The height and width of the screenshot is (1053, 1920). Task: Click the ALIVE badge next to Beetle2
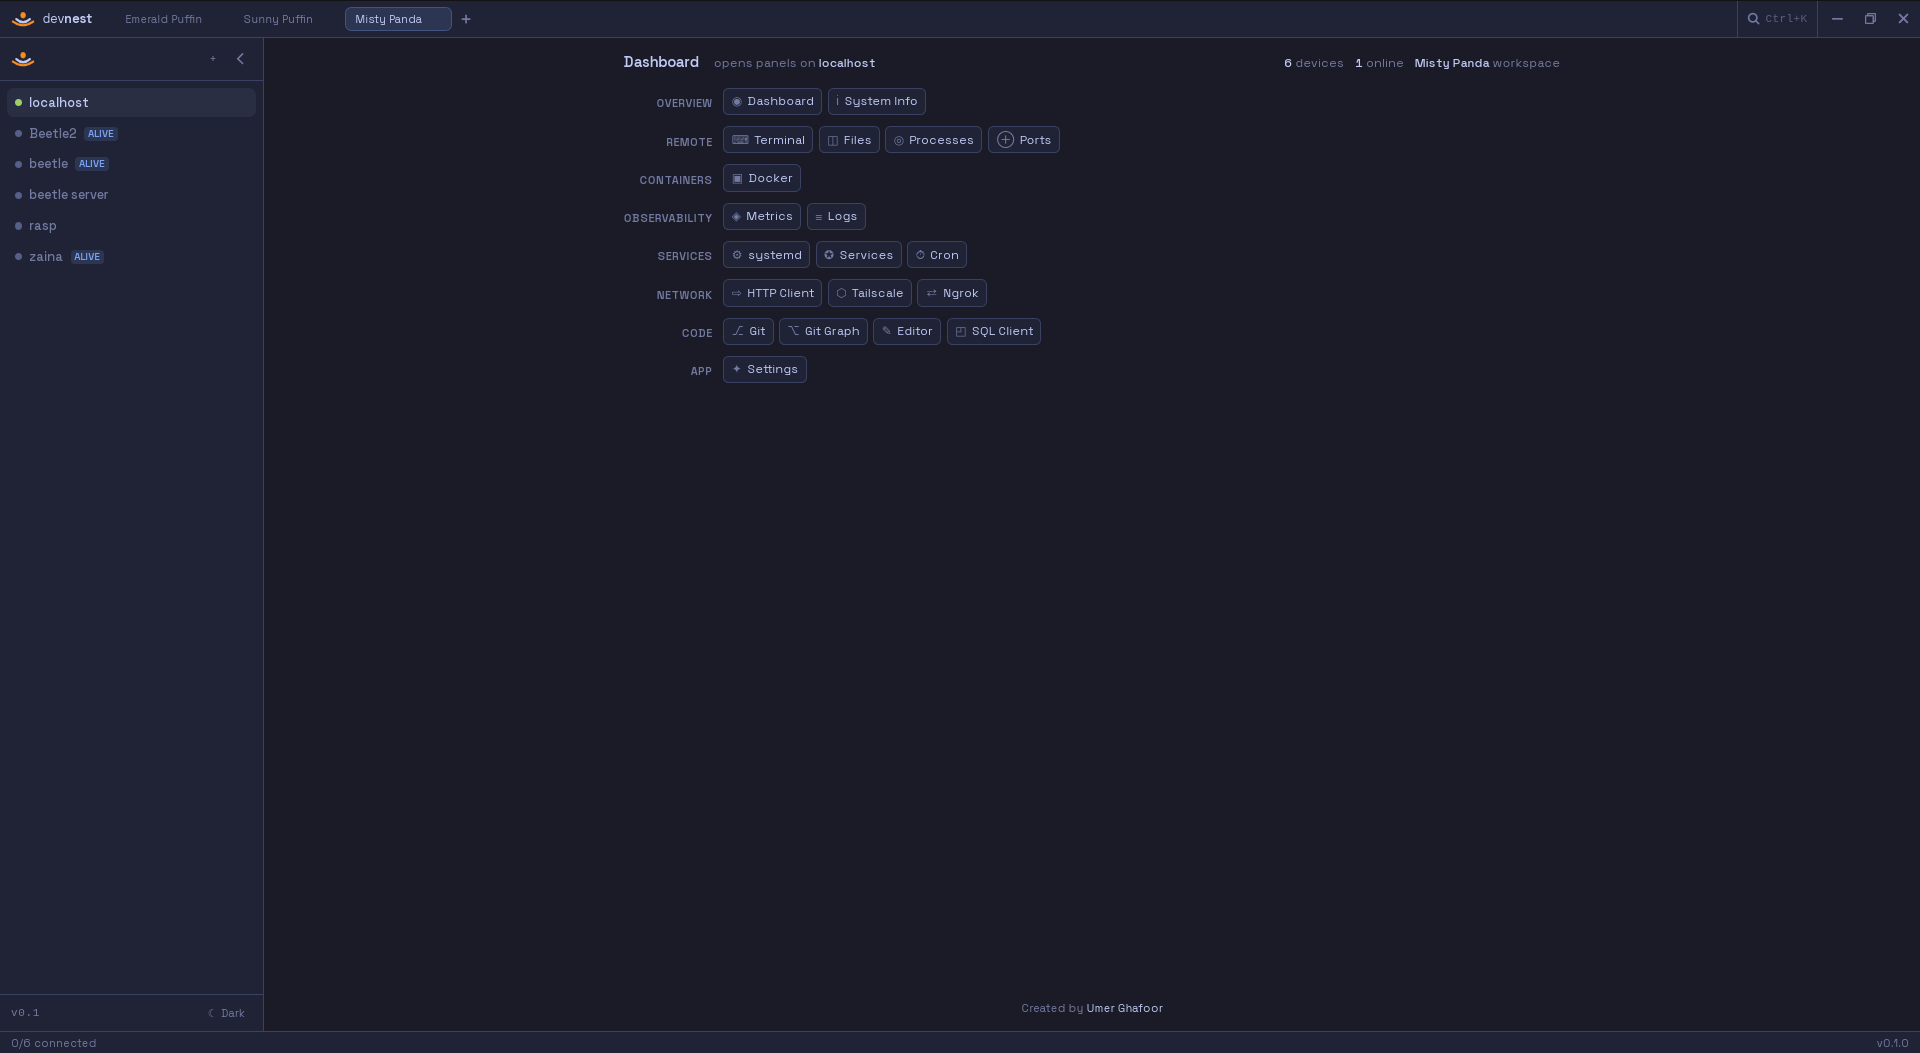tap(101, 134)
